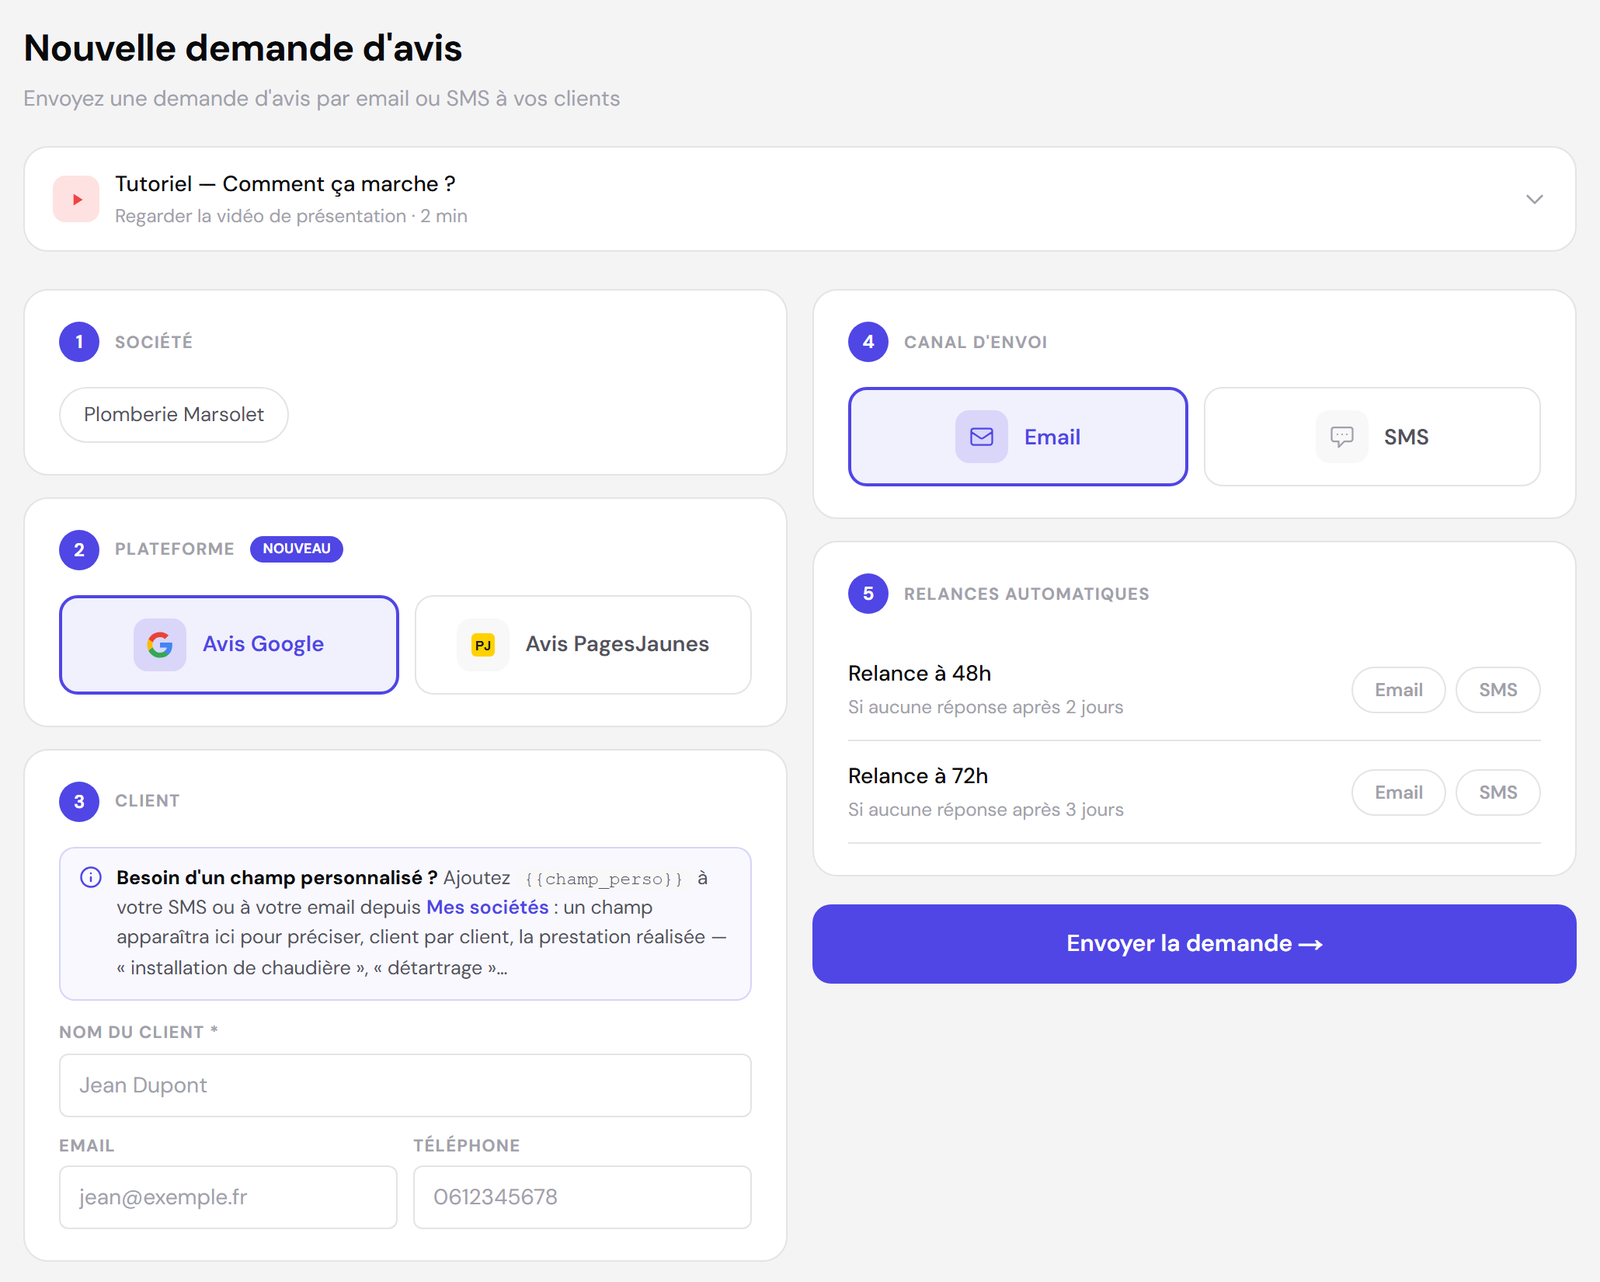Click the NOUVEAU badge

pos(297,549)
